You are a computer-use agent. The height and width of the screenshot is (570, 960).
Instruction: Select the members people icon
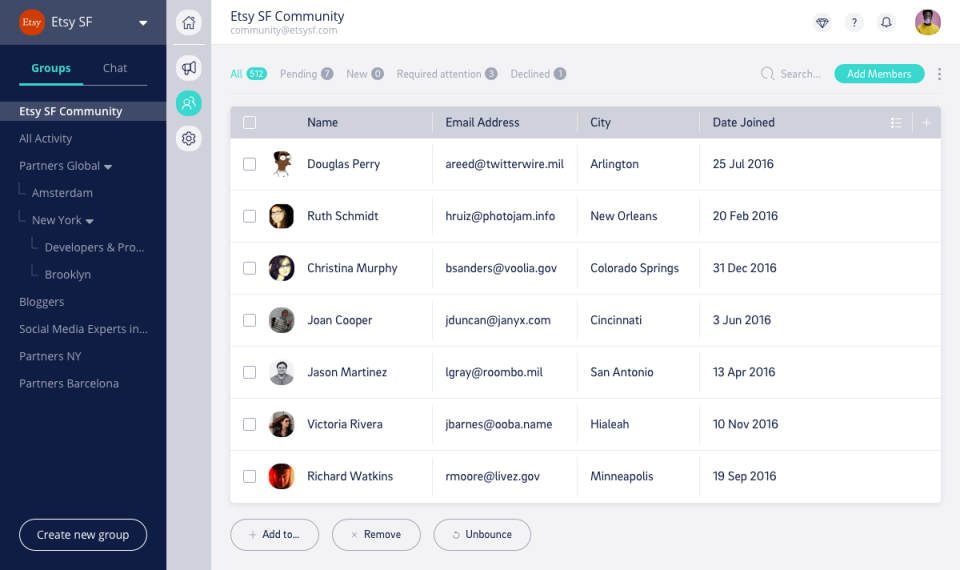tap(189, 103)
